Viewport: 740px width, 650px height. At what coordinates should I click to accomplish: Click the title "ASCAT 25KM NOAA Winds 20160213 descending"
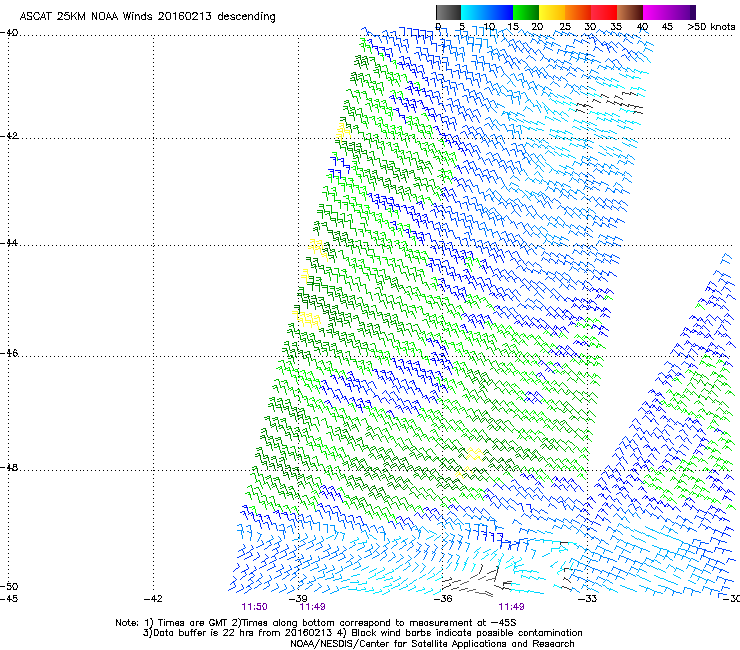pos(147,17)
